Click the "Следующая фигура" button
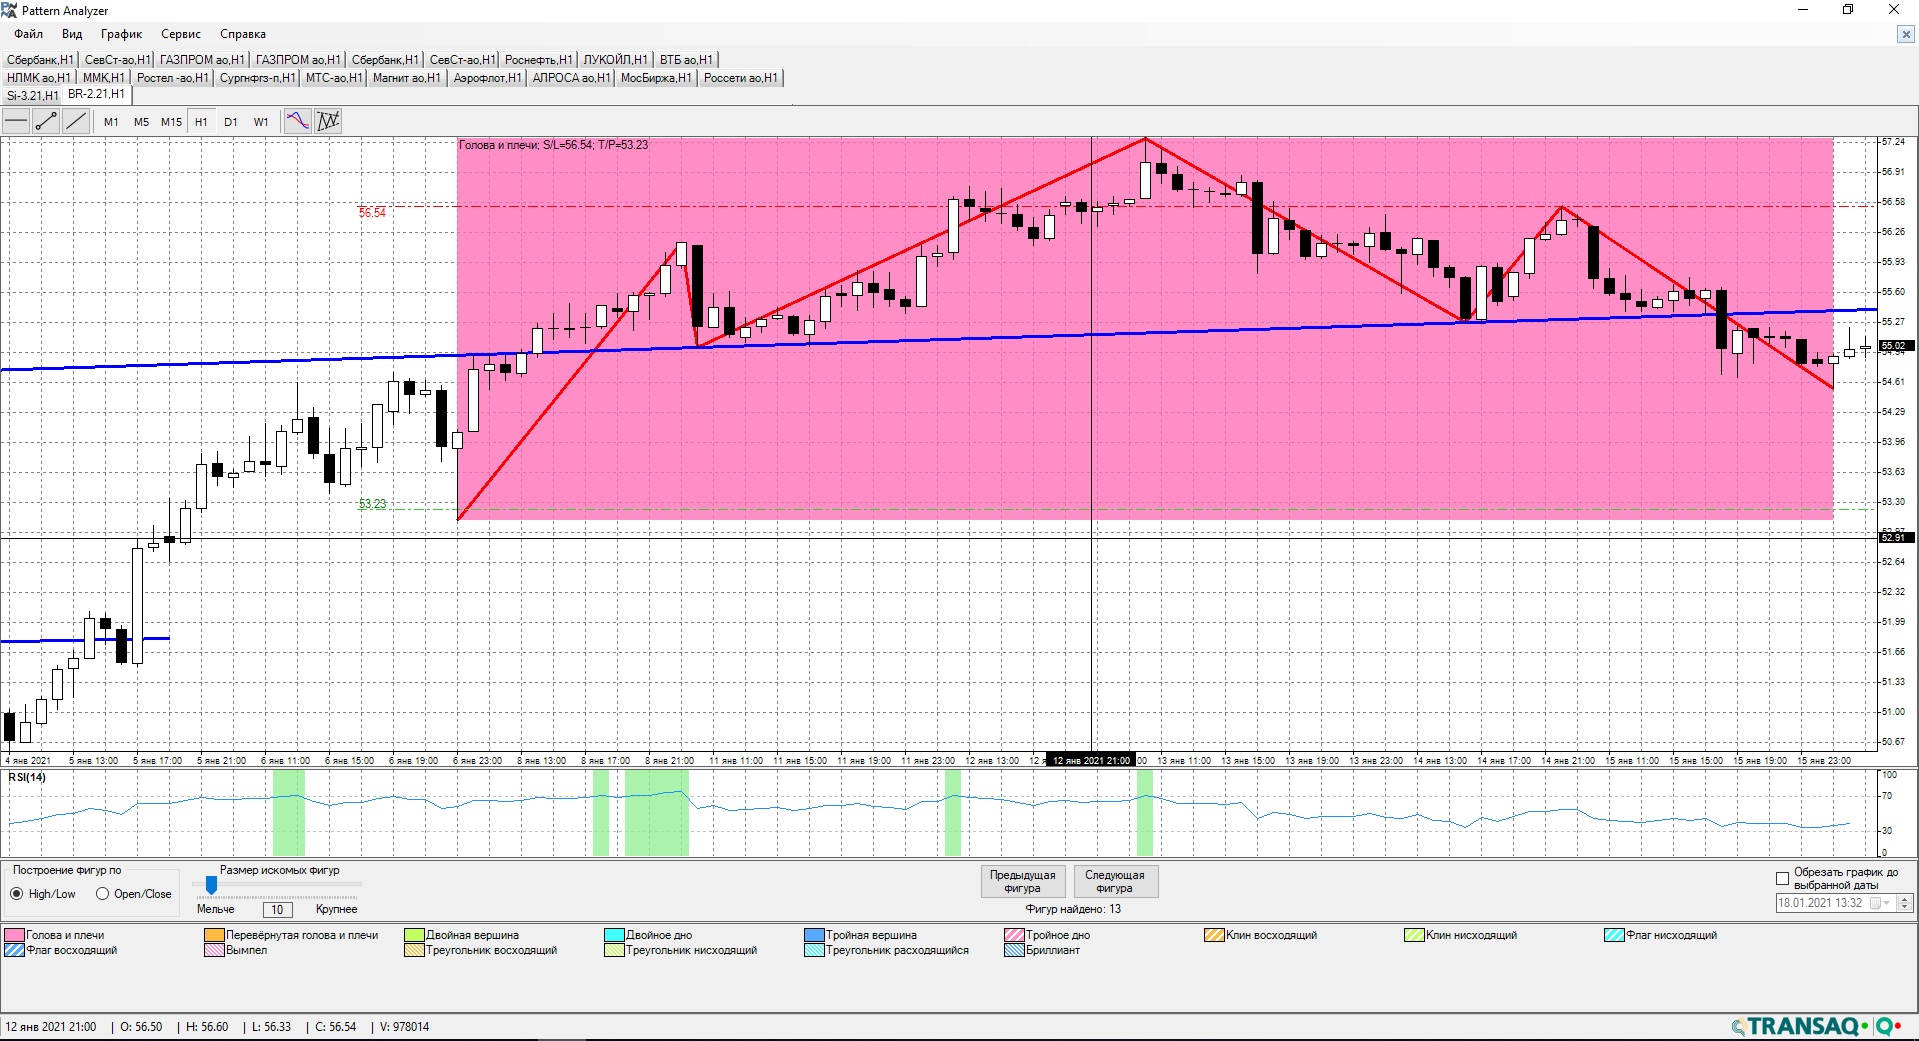Viewport: 1919px width, 1041px height. click(x=1114, y=881)
